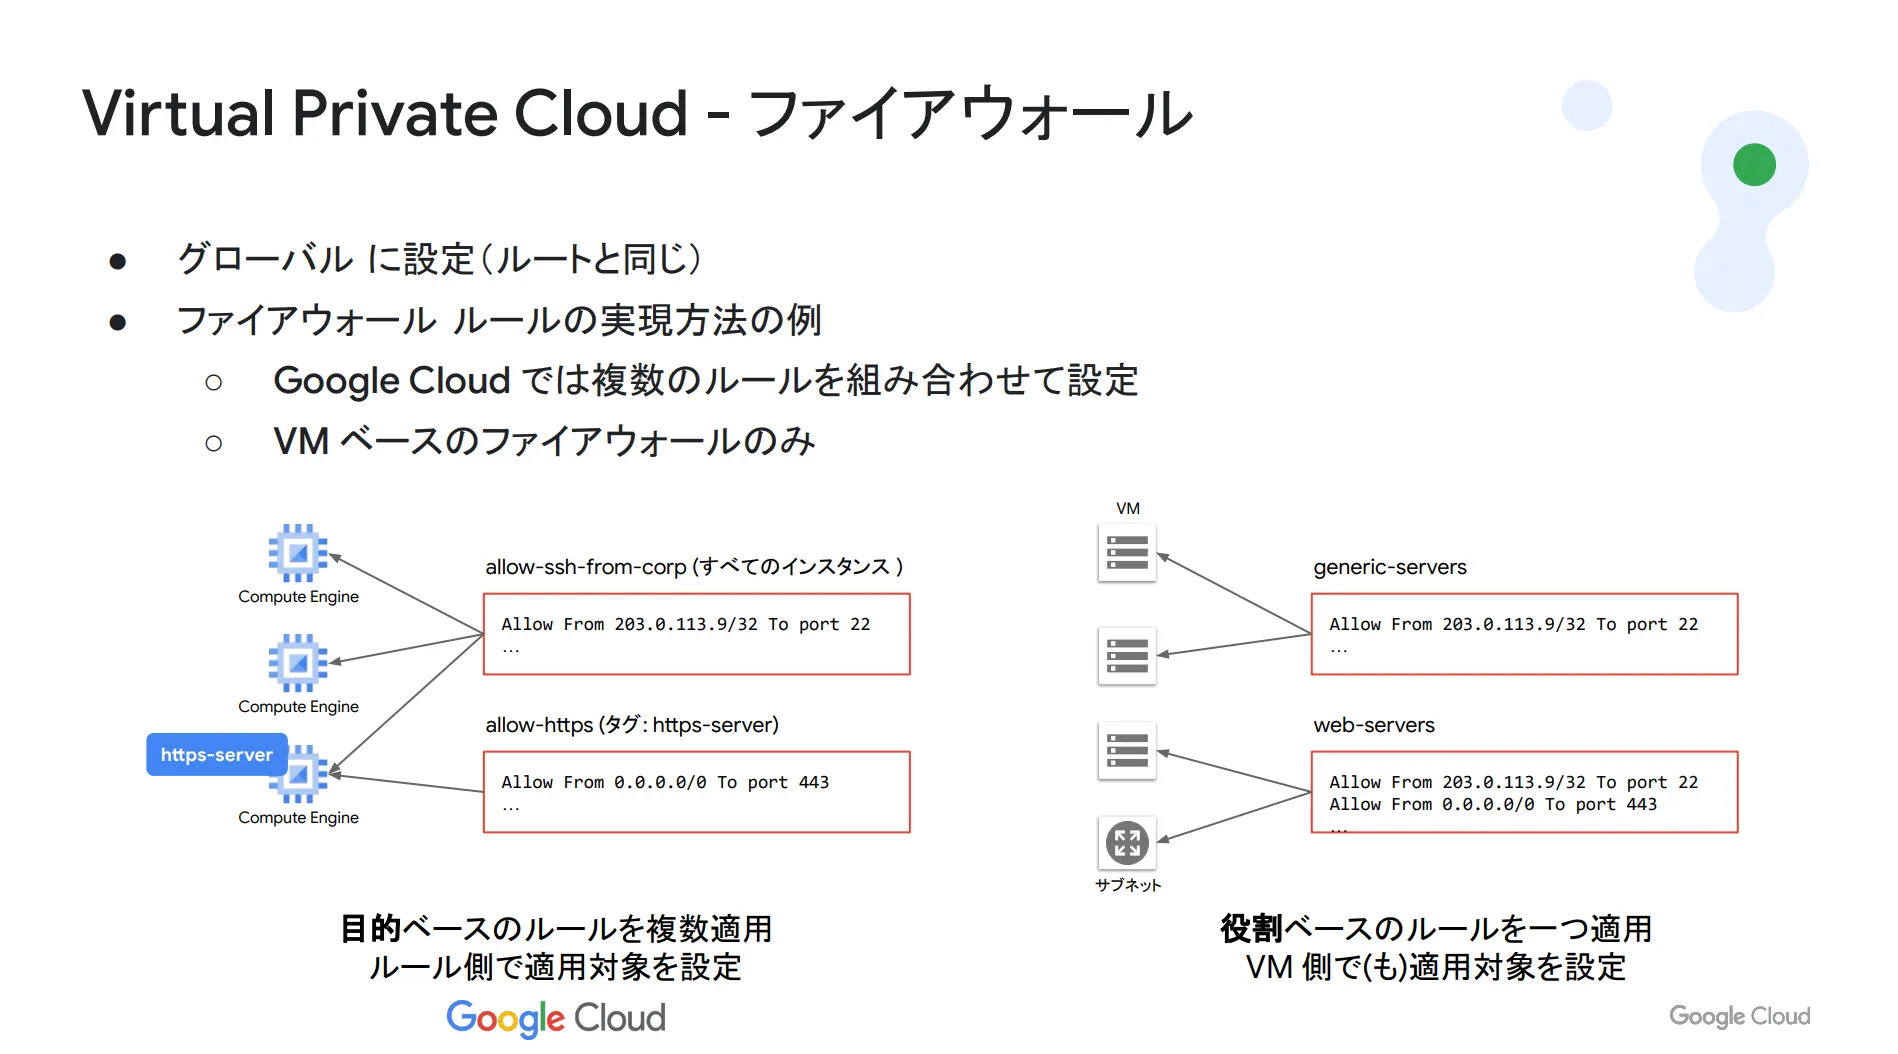Click caption VM 側で(も)適用対象を設定
This screenshot has height=1054, width=1898.
1436,967
